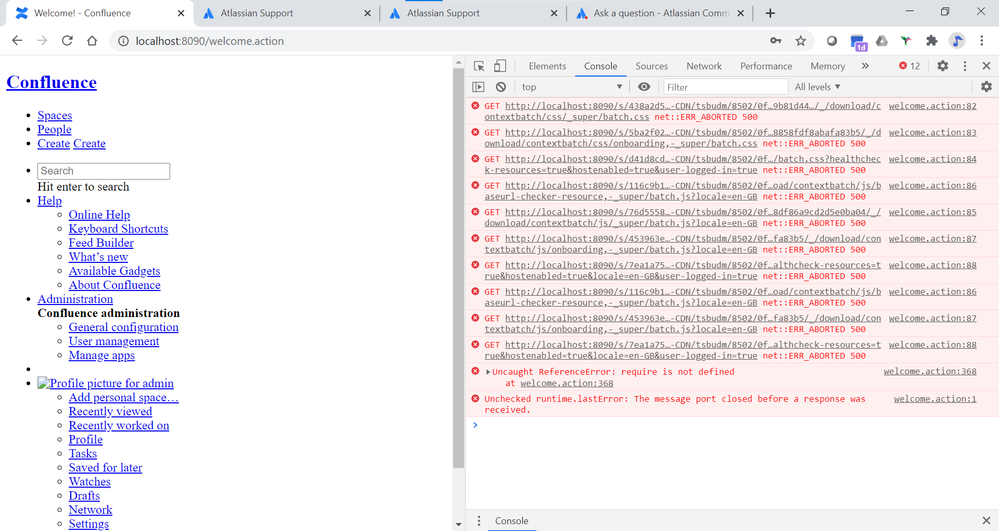Viewport: 999px width, 531px height.
Task: Open the People link
Action: tap(54, 129)
